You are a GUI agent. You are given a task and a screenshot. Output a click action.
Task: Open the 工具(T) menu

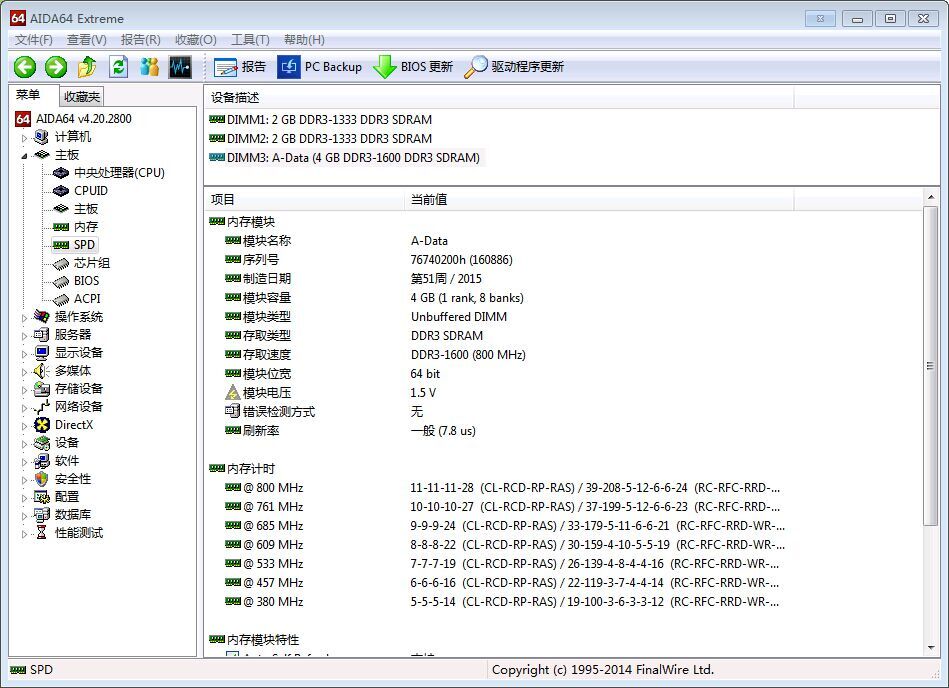[x=251, y=40]
